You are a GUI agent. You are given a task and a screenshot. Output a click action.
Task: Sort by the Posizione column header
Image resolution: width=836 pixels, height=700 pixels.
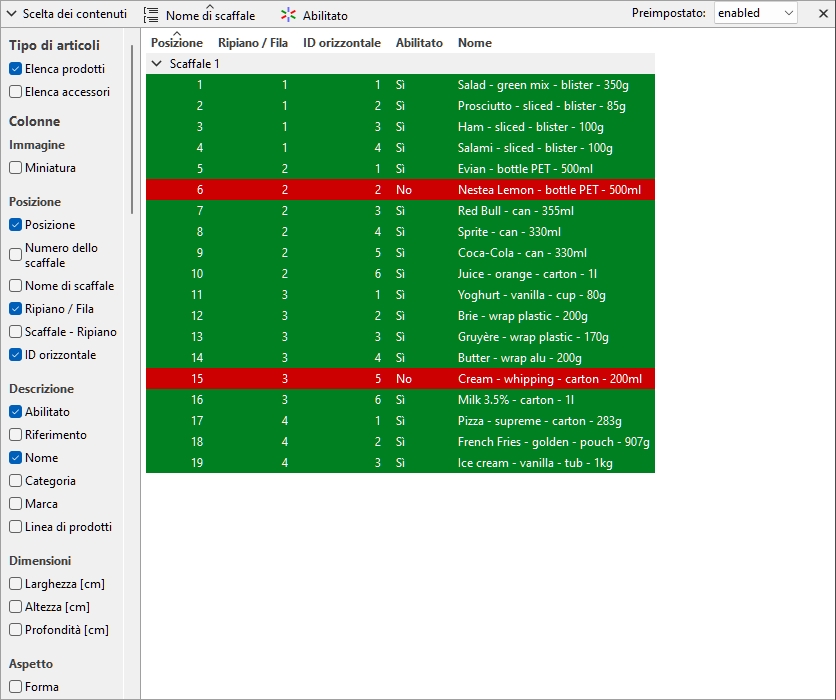coord(176,43)
